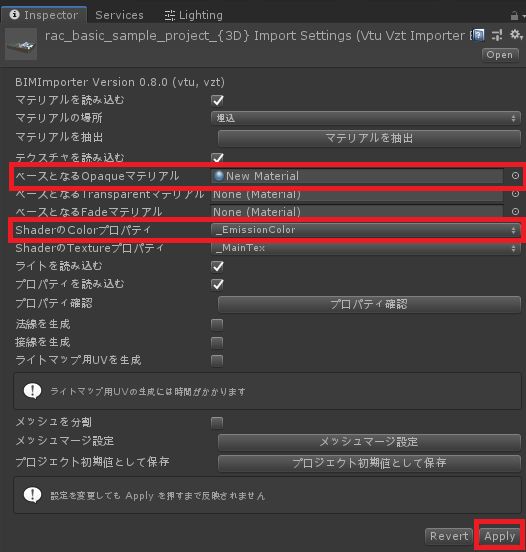Click the asset preview thumbnail
Viewport: 526px width, 552px height.
pos(21,44)
